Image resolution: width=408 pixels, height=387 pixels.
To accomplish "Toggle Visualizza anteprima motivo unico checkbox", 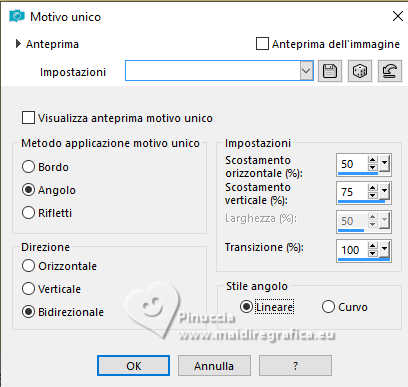I will point(28,118).
